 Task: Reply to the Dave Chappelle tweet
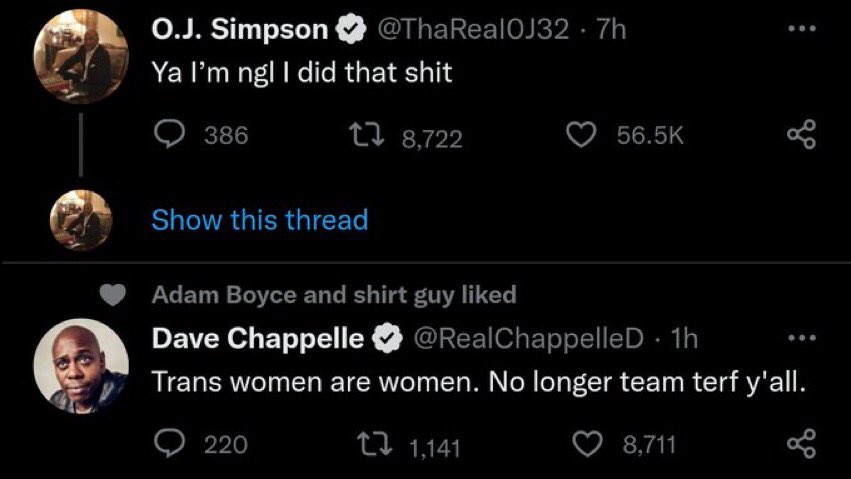[x=168, y=442]
